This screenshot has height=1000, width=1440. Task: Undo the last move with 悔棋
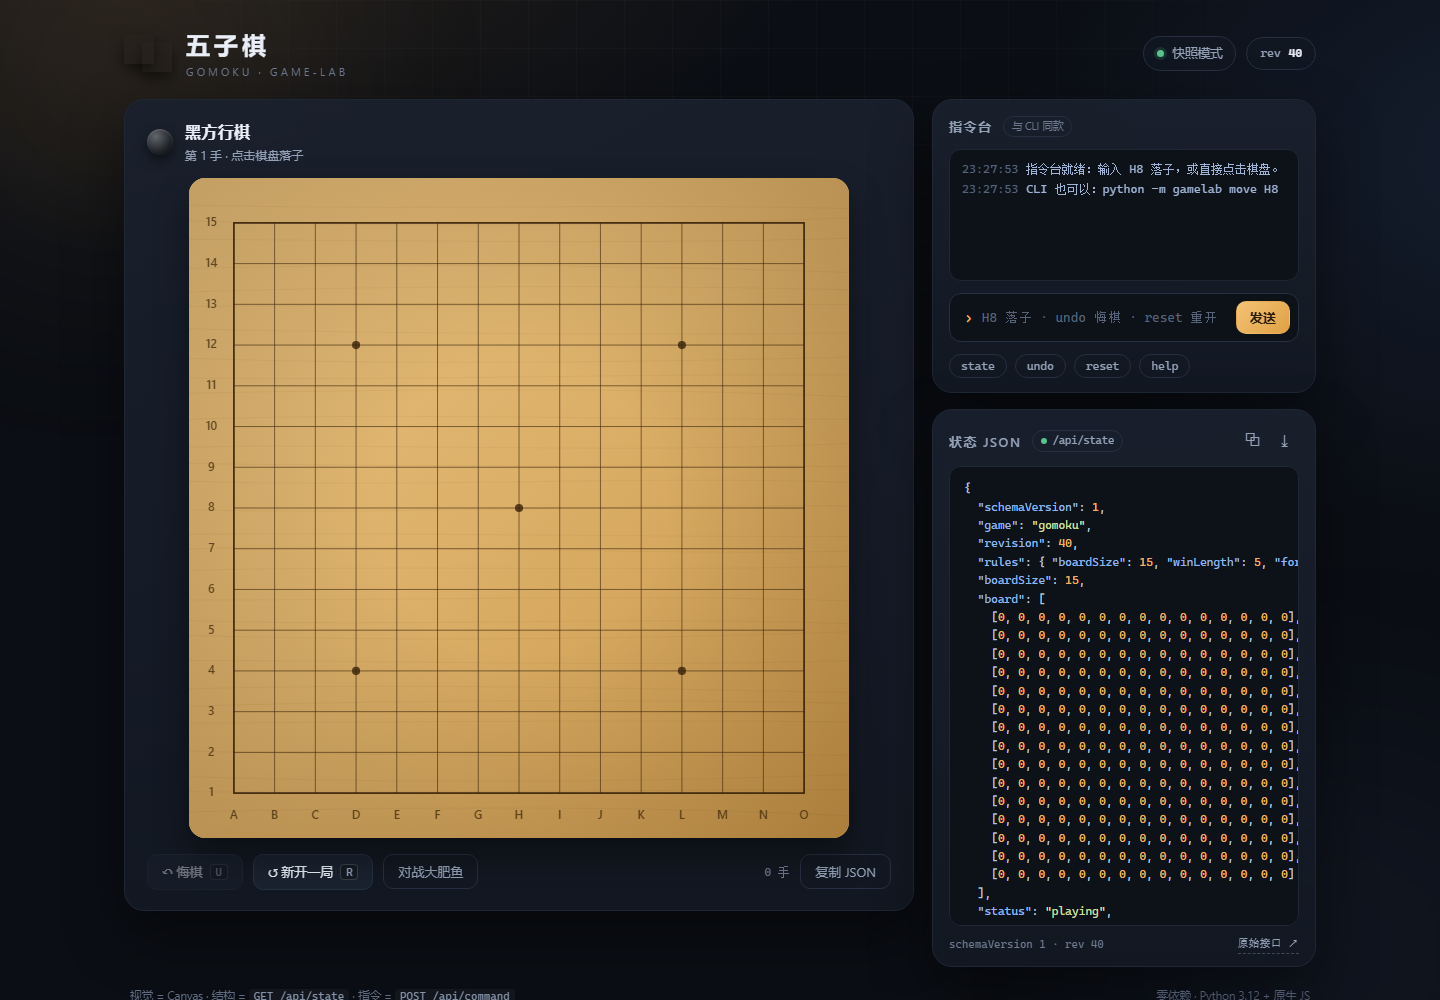(x=195, y=872)
